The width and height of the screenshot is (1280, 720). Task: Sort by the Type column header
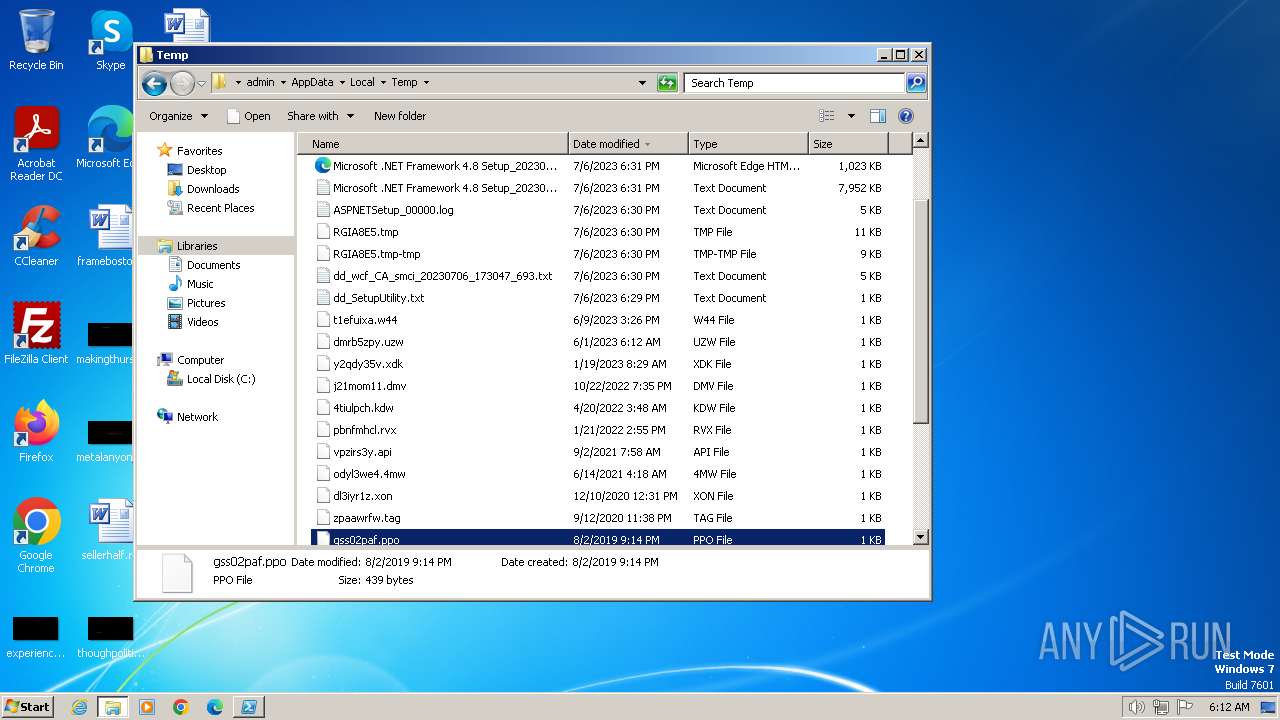click(x=747, y=144)
